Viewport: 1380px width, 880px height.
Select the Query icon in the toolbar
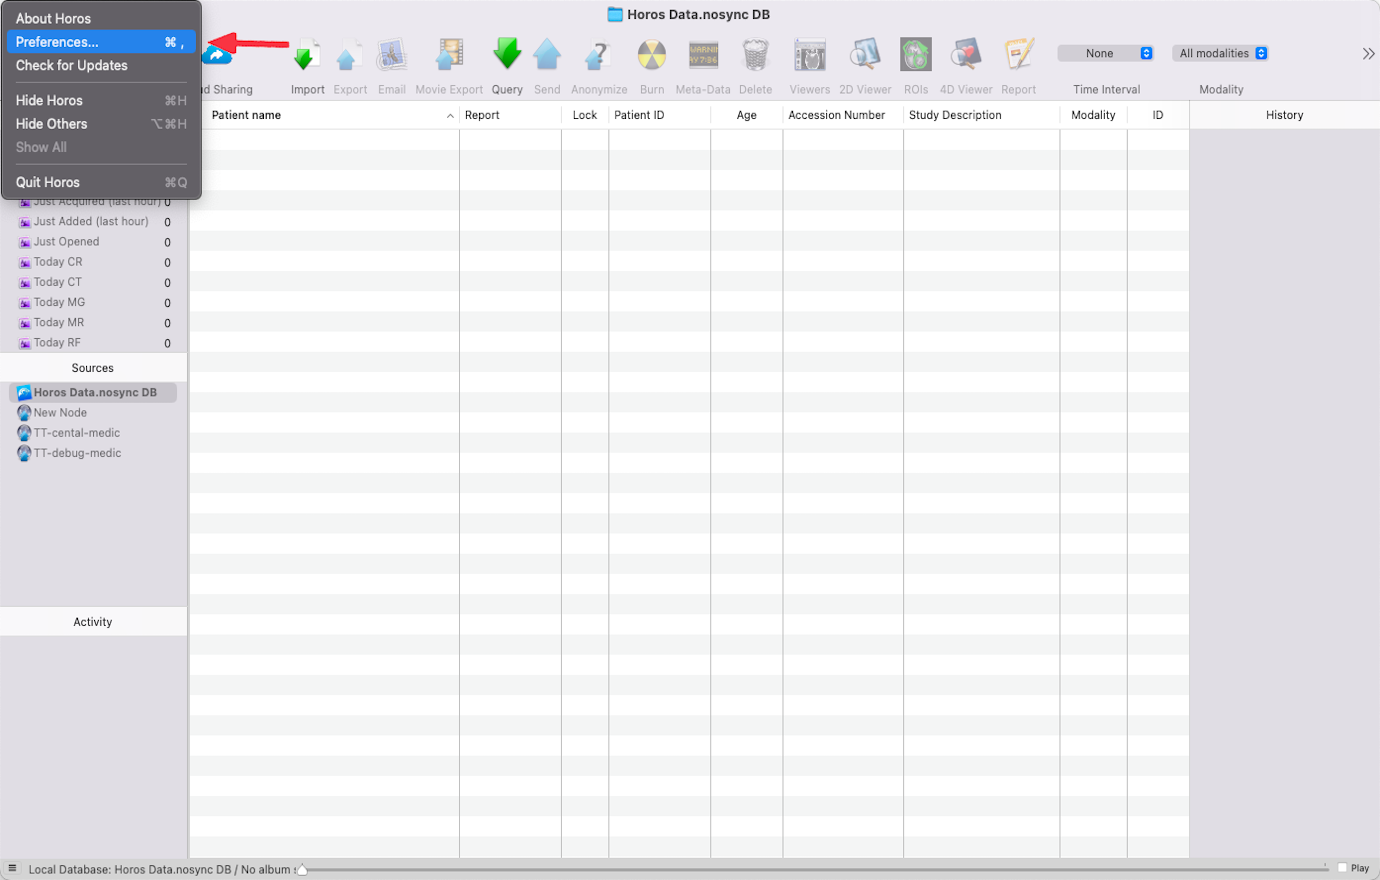507,54
